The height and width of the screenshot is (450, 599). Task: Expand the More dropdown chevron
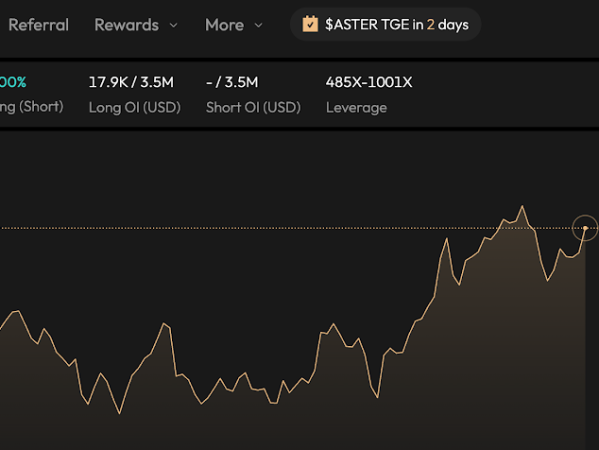pyautogui.click(x=259, y=26)
